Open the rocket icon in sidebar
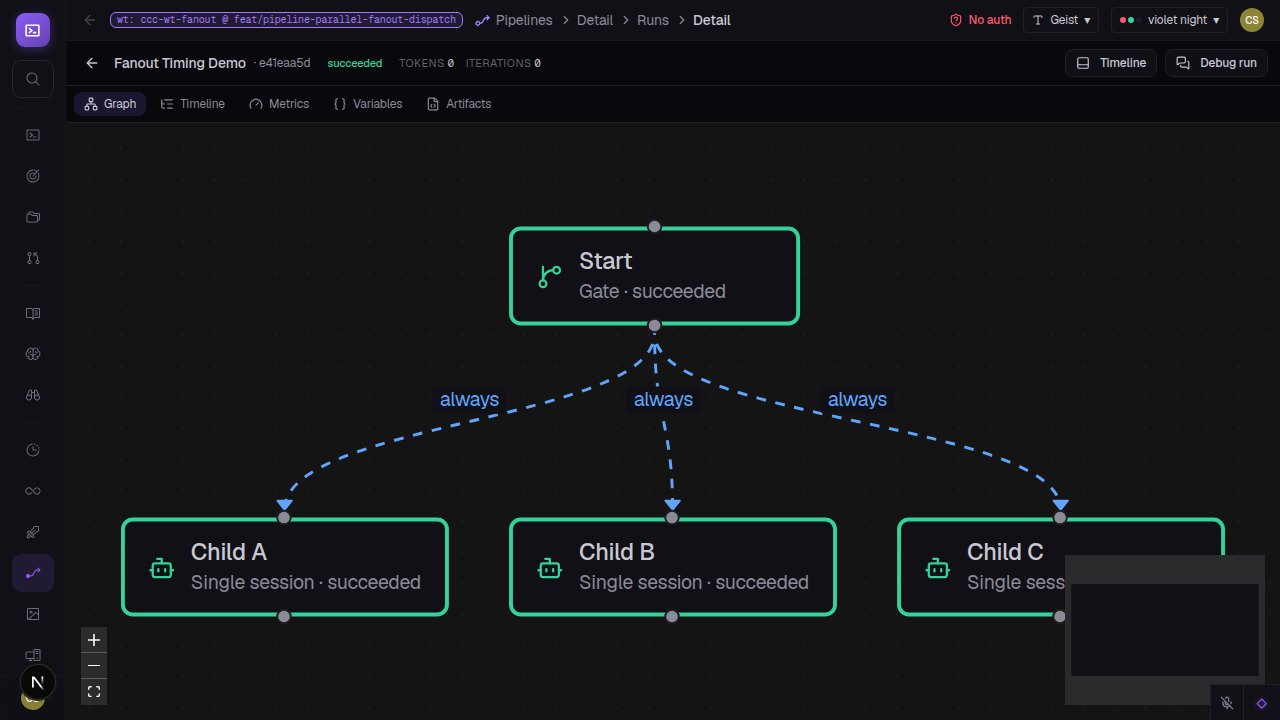Screen dimensions: 1280x720 [33, 532]
